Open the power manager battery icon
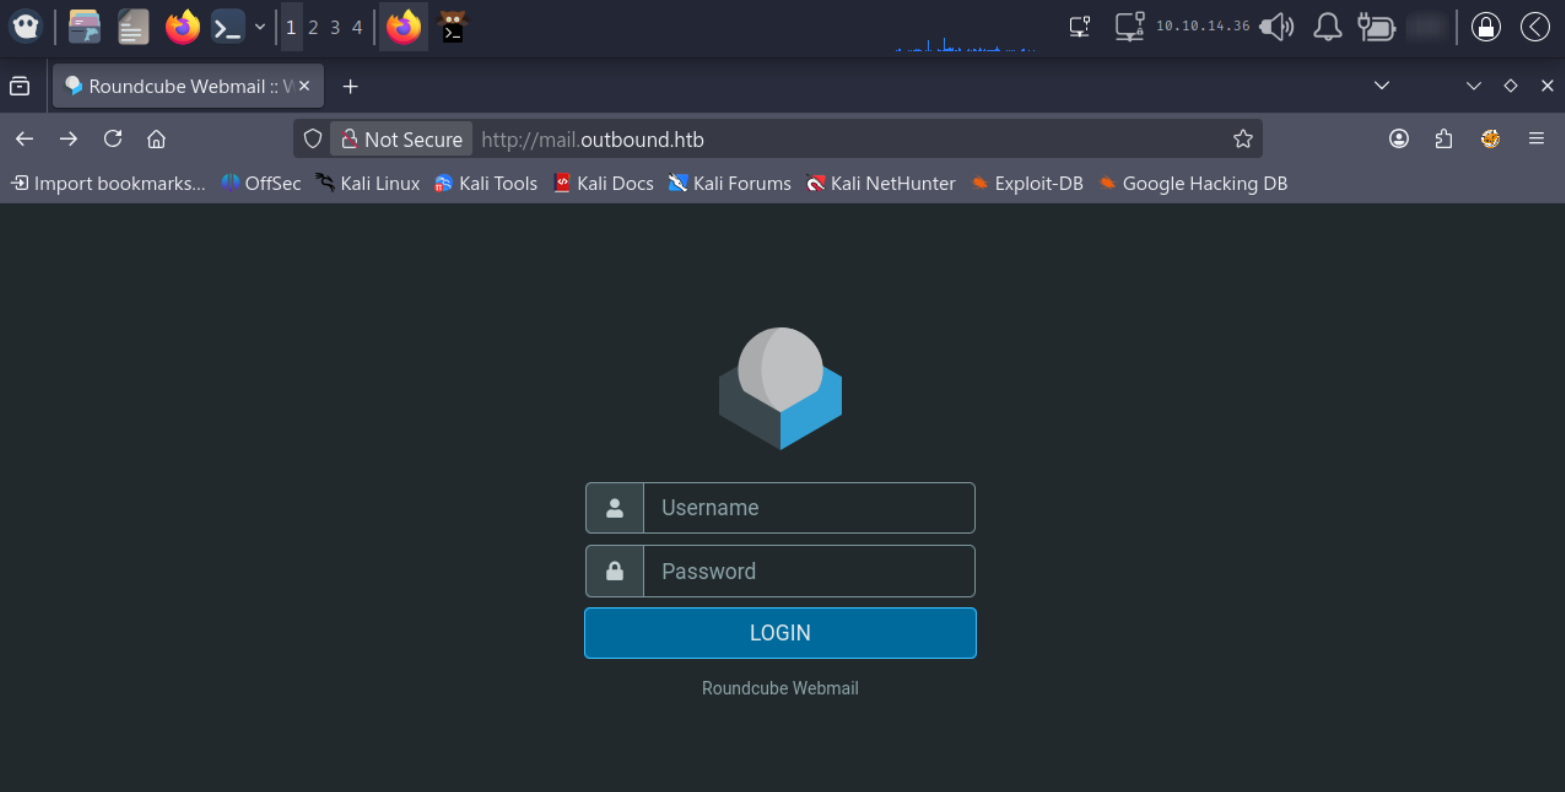Image resolution: width=1565 pixels, height=792 pixels. coord(1376,27)
